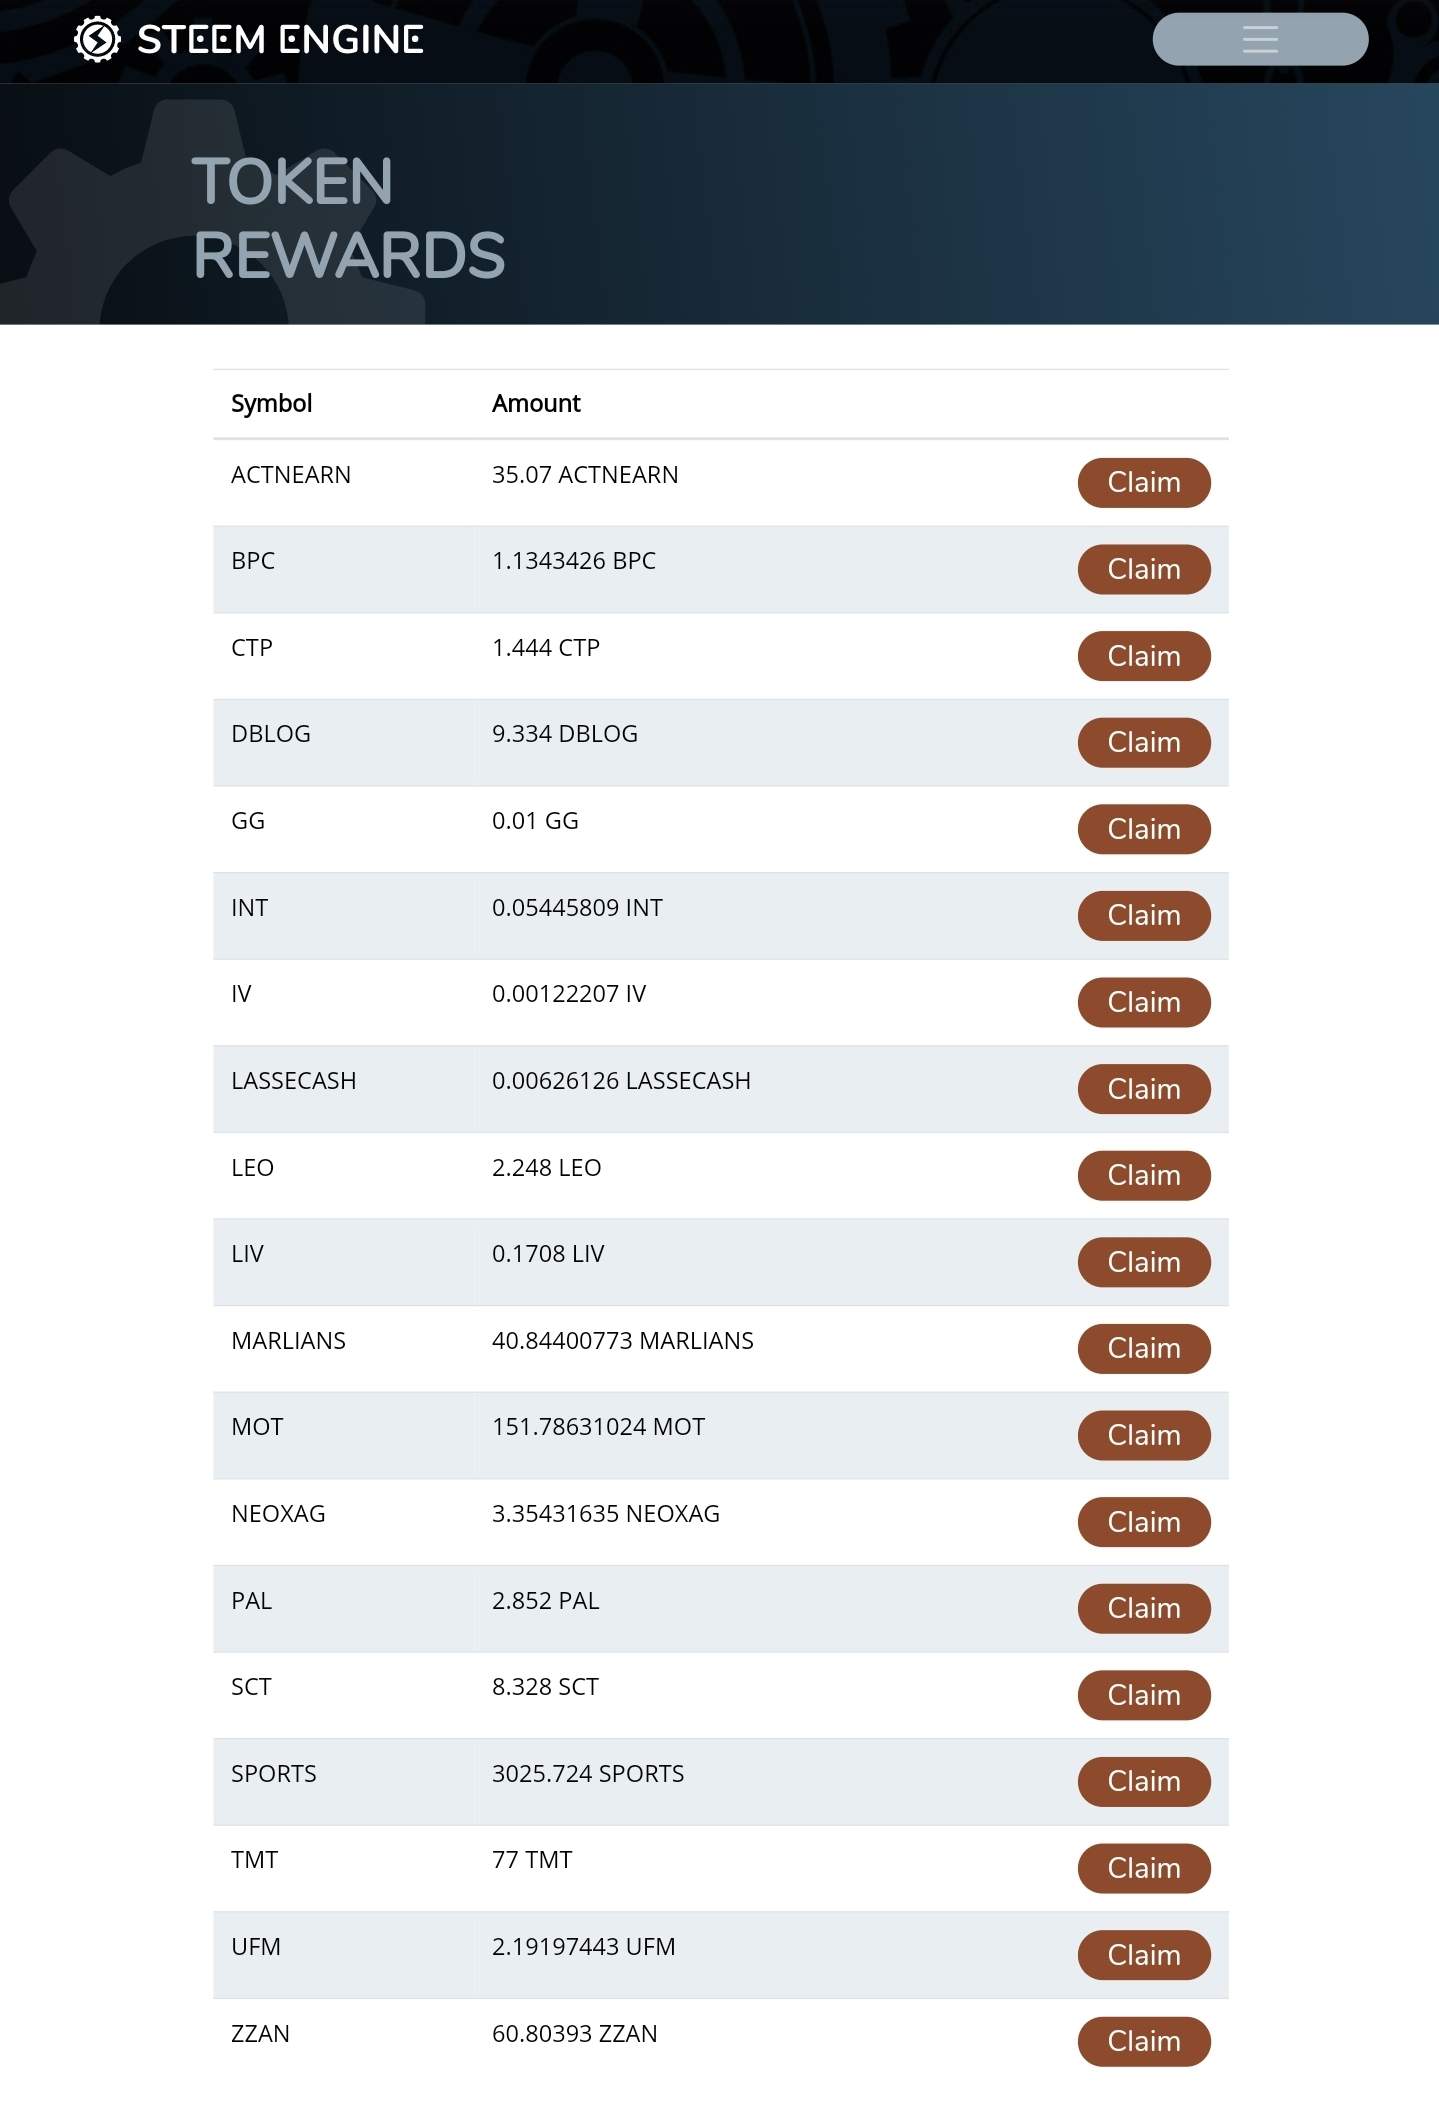Claim the LASSECASH reward
The width and height of the screenshot is (1439, 2101).
click(1143, 1090)
